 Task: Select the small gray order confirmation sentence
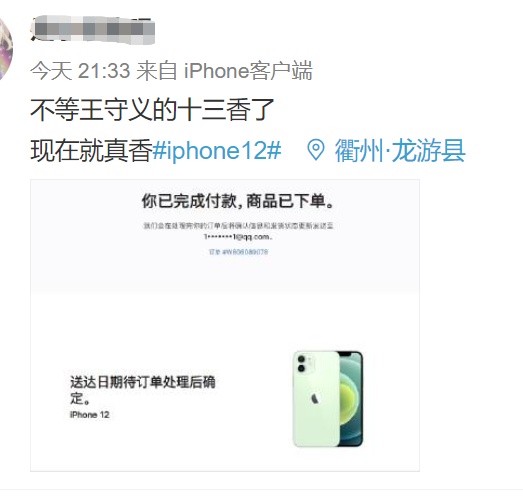238,226
